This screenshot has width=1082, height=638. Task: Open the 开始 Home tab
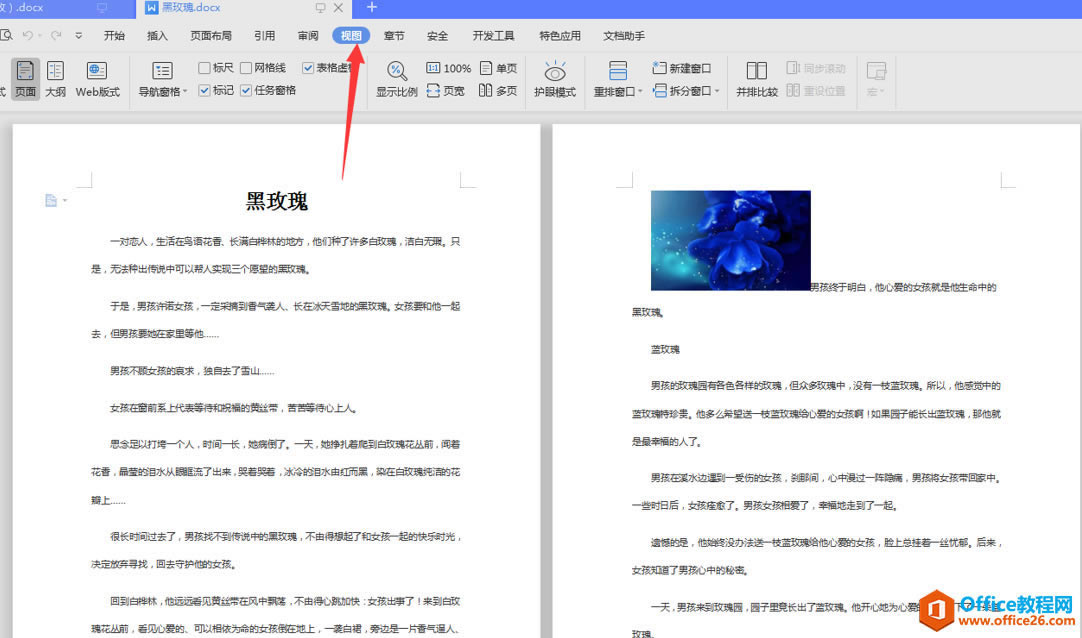tap(114, 36)
